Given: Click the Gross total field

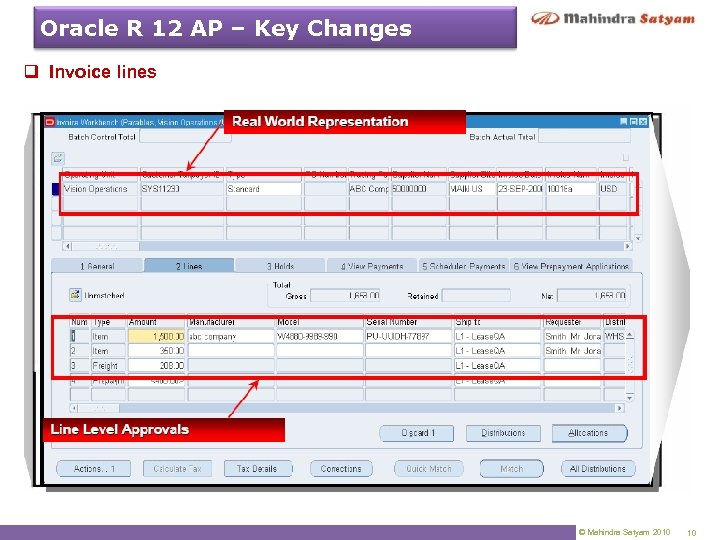Looking at the screenshot, I should click(345, 295).
